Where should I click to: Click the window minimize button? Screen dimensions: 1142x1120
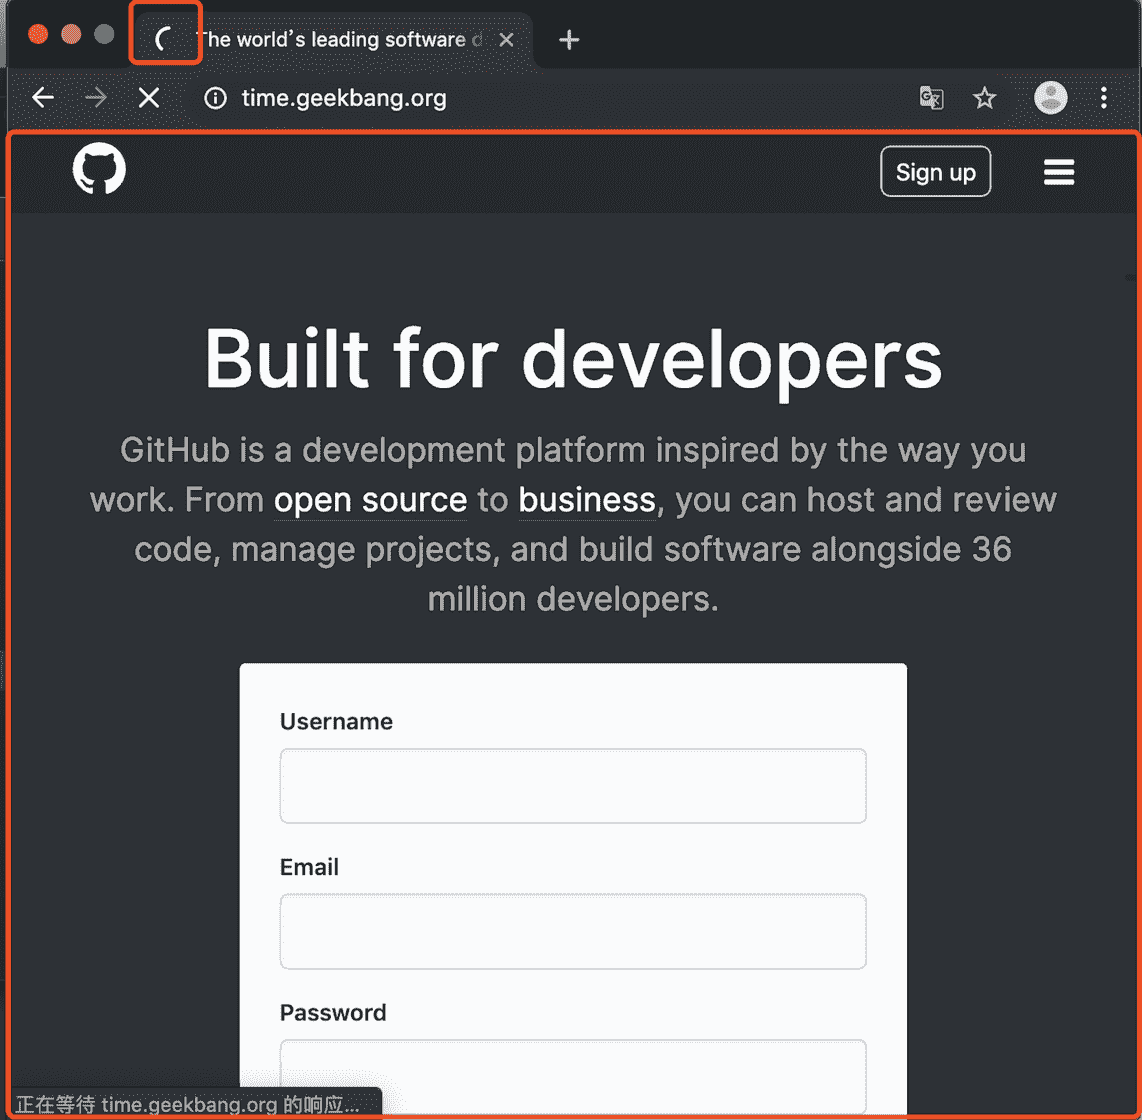point(71,34)
